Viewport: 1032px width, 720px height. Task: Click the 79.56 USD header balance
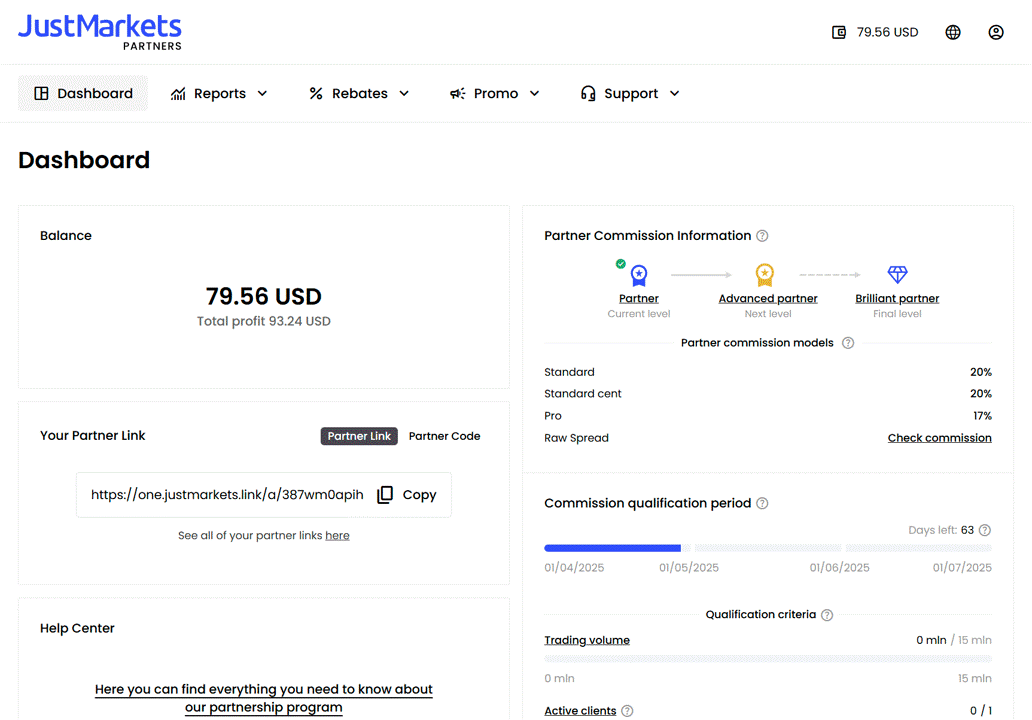click(x=887, y=32)
